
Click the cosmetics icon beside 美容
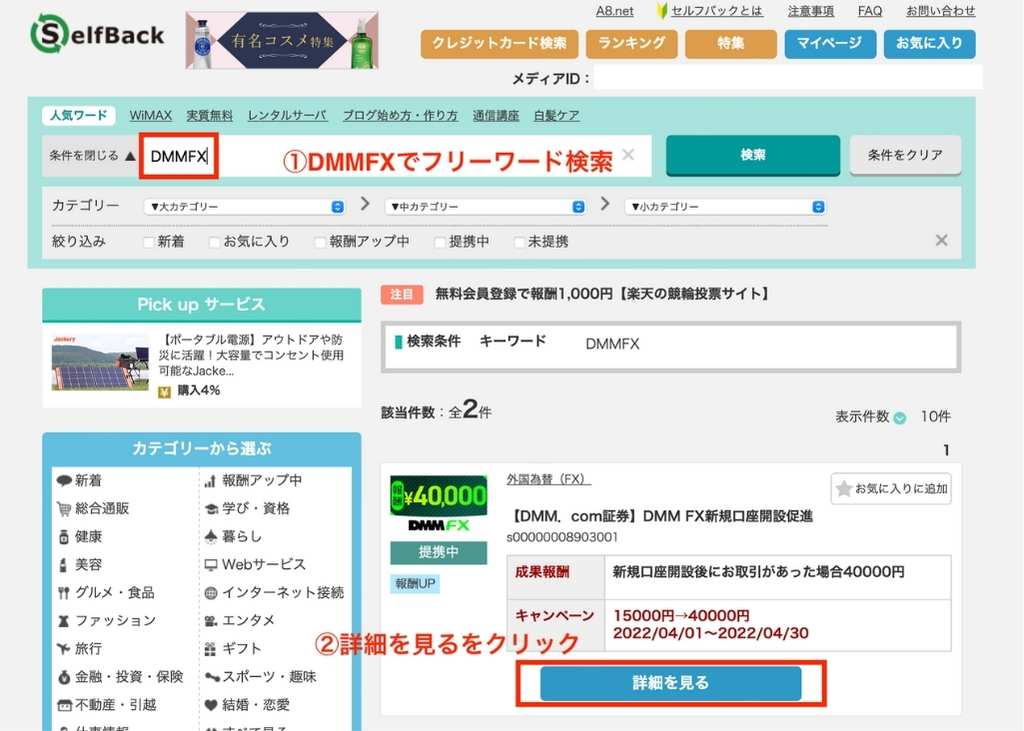point(63,565)
